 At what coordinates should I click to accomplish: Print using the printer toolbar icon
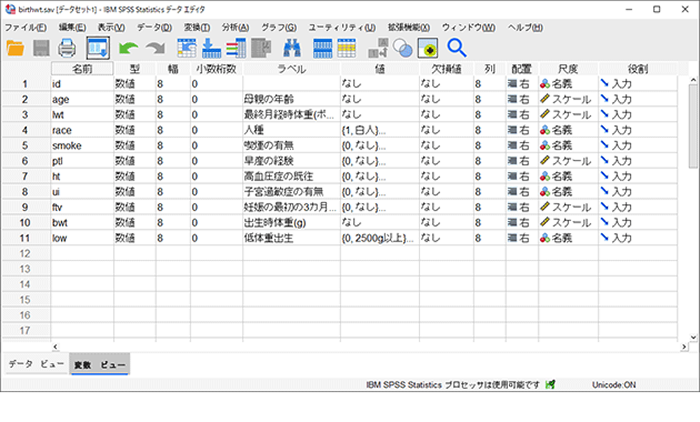(67, 48)
